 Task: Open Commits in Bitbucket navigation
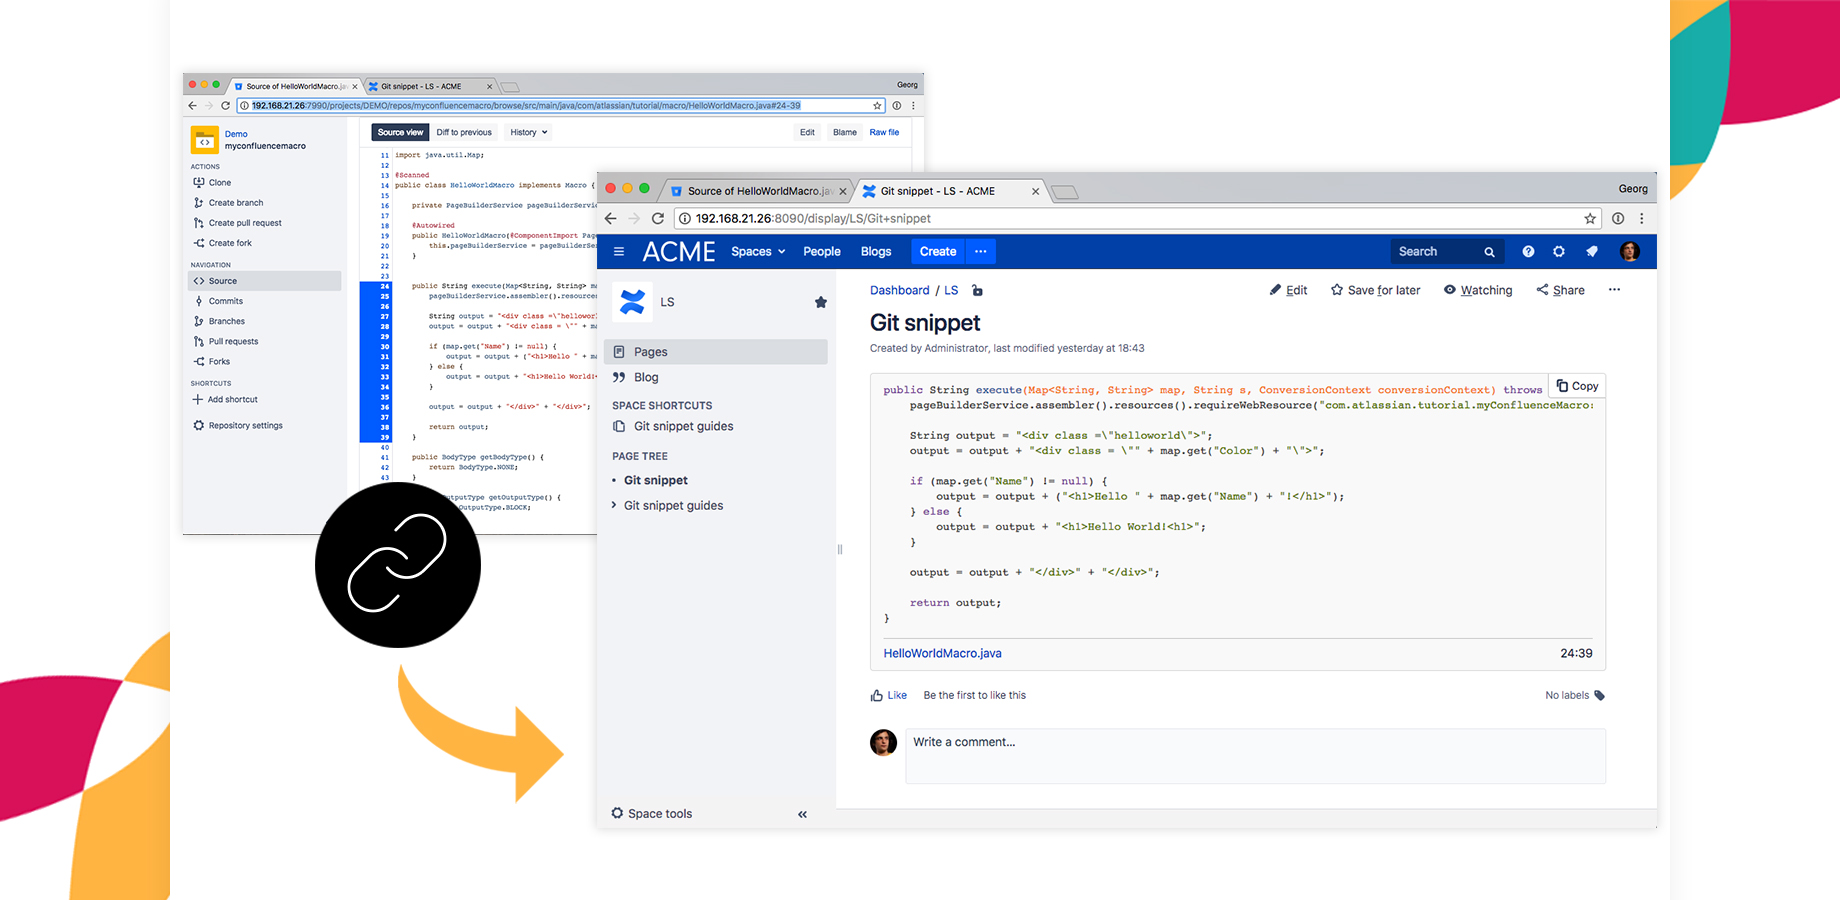[x=218, y=301]
